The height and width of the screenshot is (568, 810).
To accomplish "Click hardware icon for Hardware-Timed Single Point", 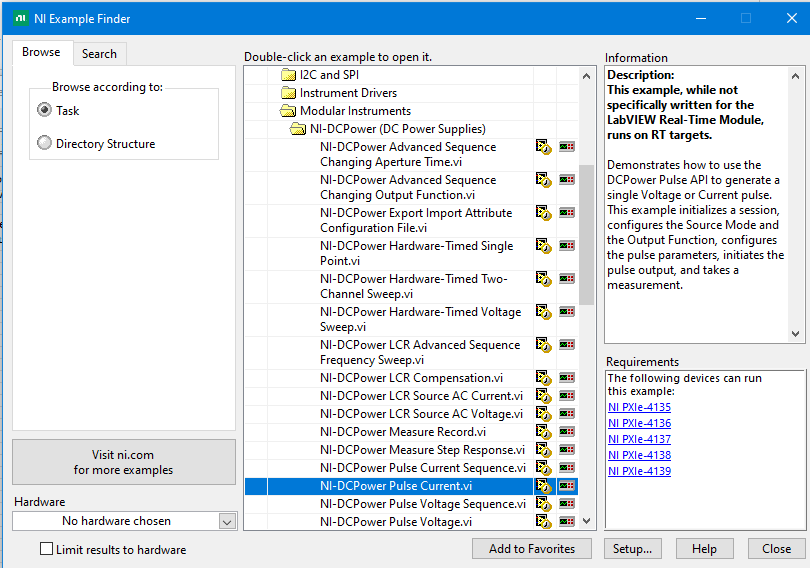I will pos(567,246).
